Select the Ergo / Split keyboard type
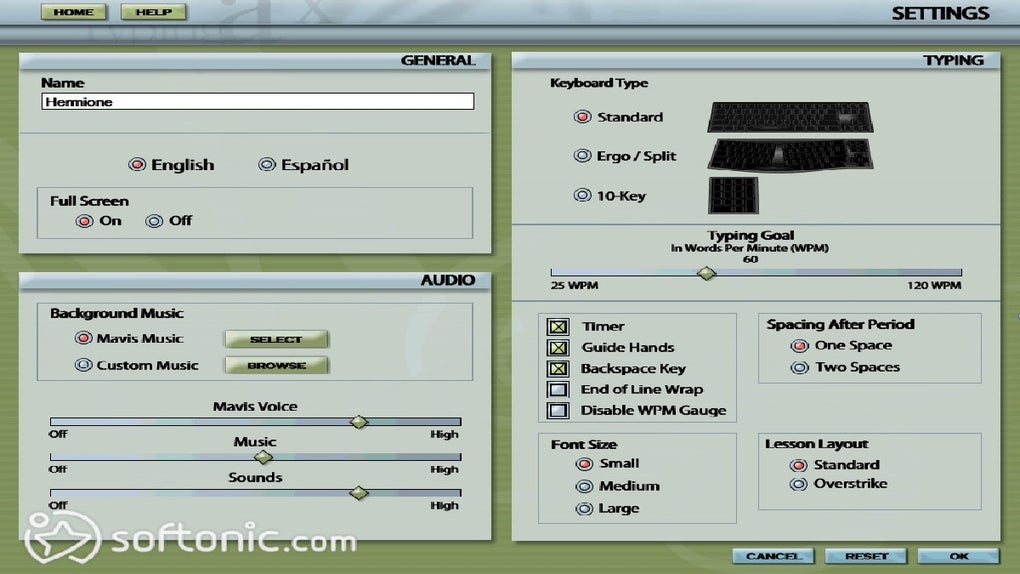Viewport: 1020px width, 574px height. tap(582, 156)
